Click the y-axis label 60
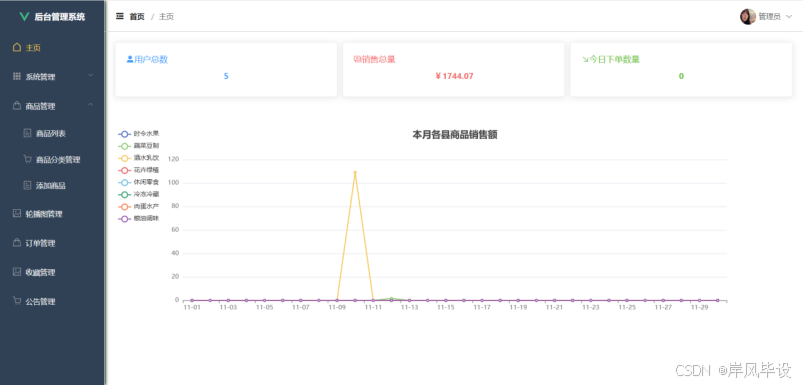The image size is (803, 386). pos(175,230)
